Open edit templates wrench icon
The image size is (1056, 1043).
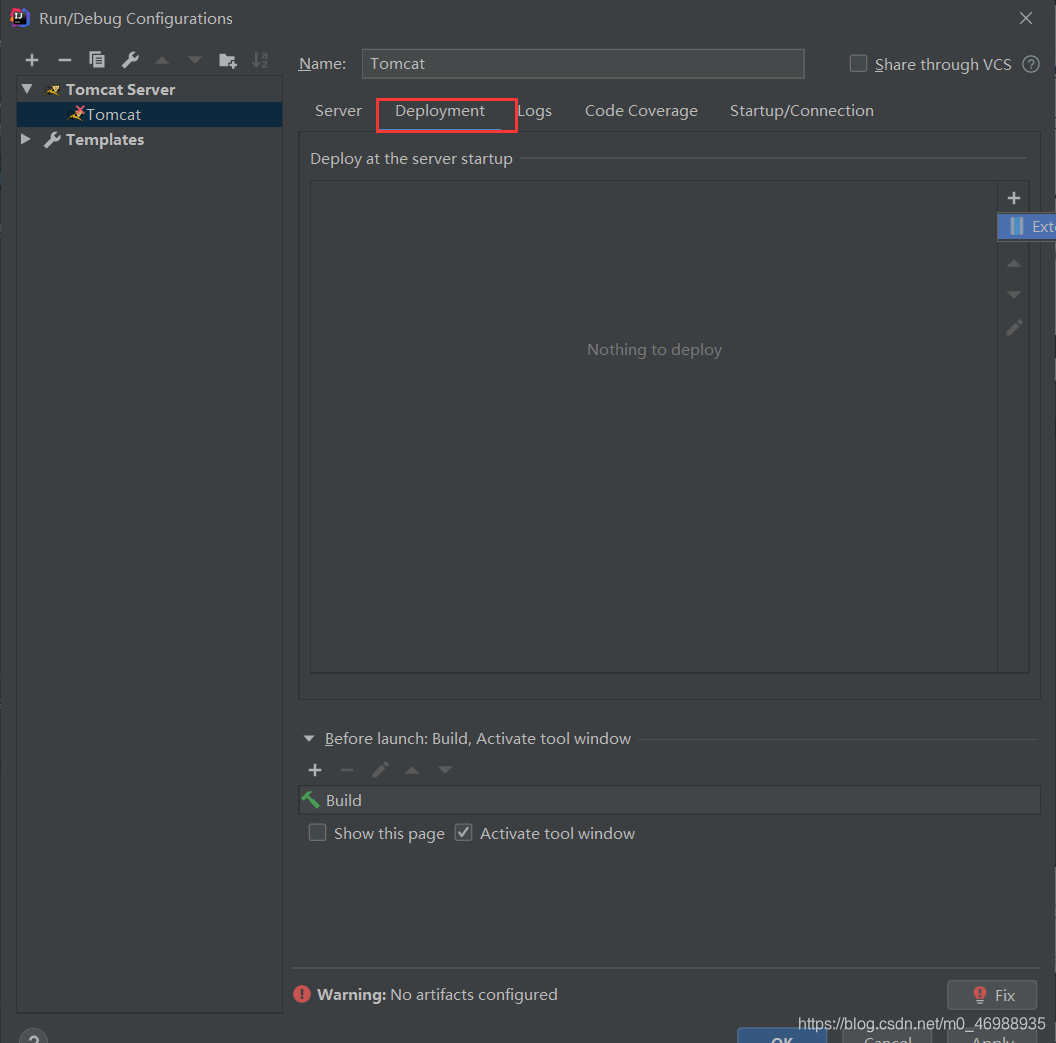[130, 60]
